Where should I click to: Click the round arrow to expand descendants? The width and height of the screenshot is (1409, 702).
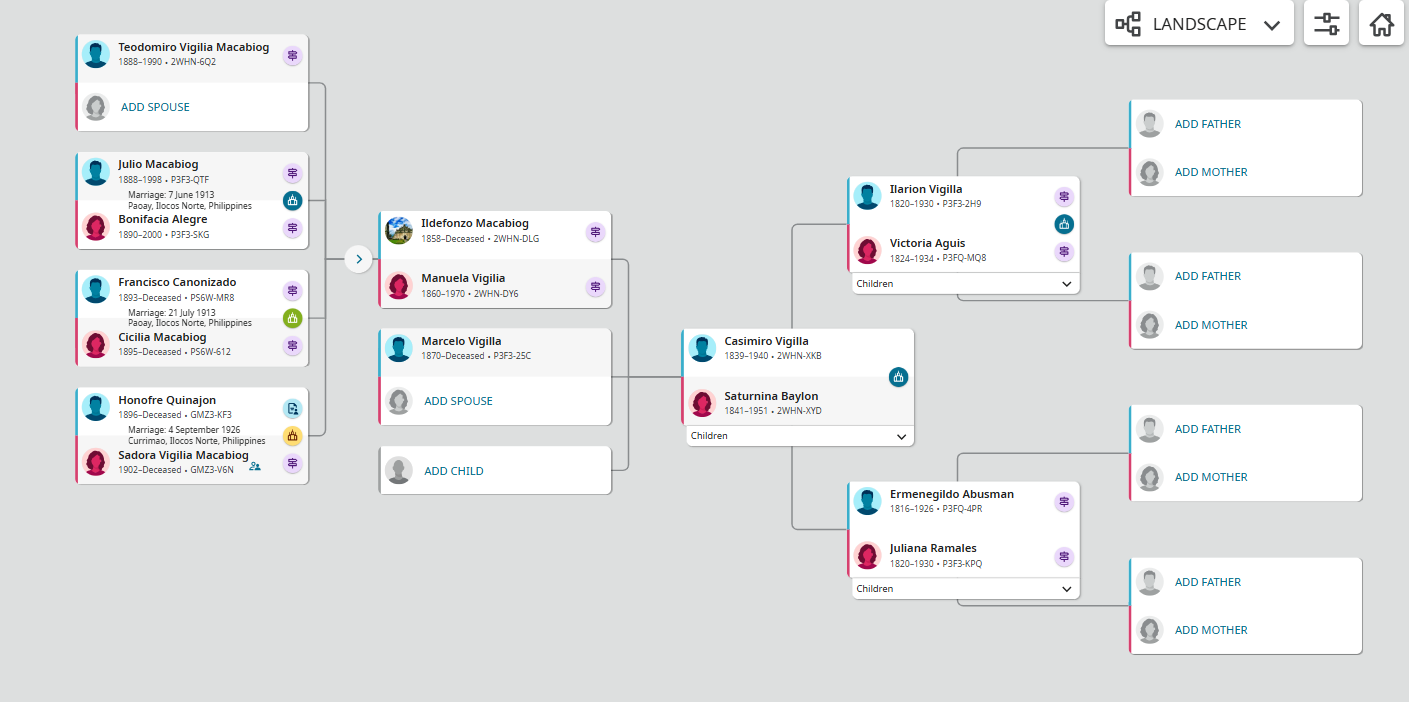[359, 260]
